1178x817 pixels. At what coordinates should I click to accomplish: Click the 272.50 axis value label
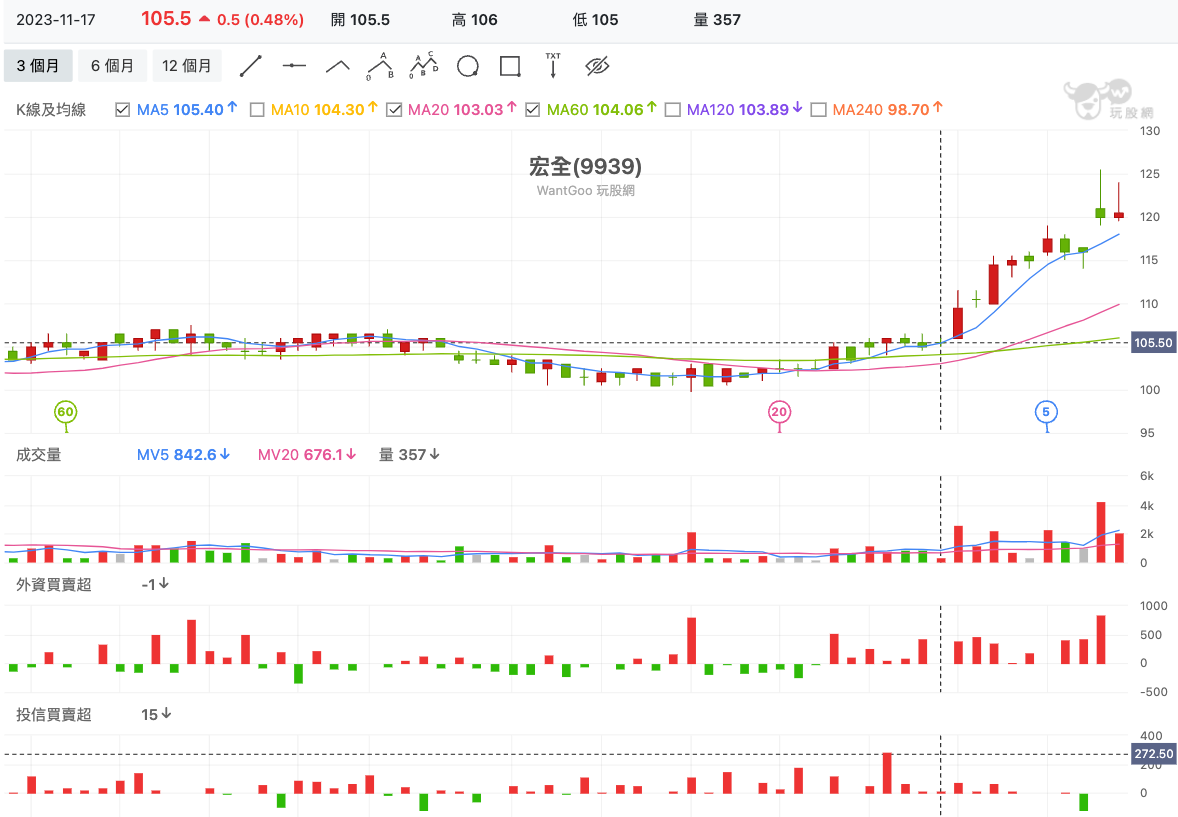pos(1153,754)
